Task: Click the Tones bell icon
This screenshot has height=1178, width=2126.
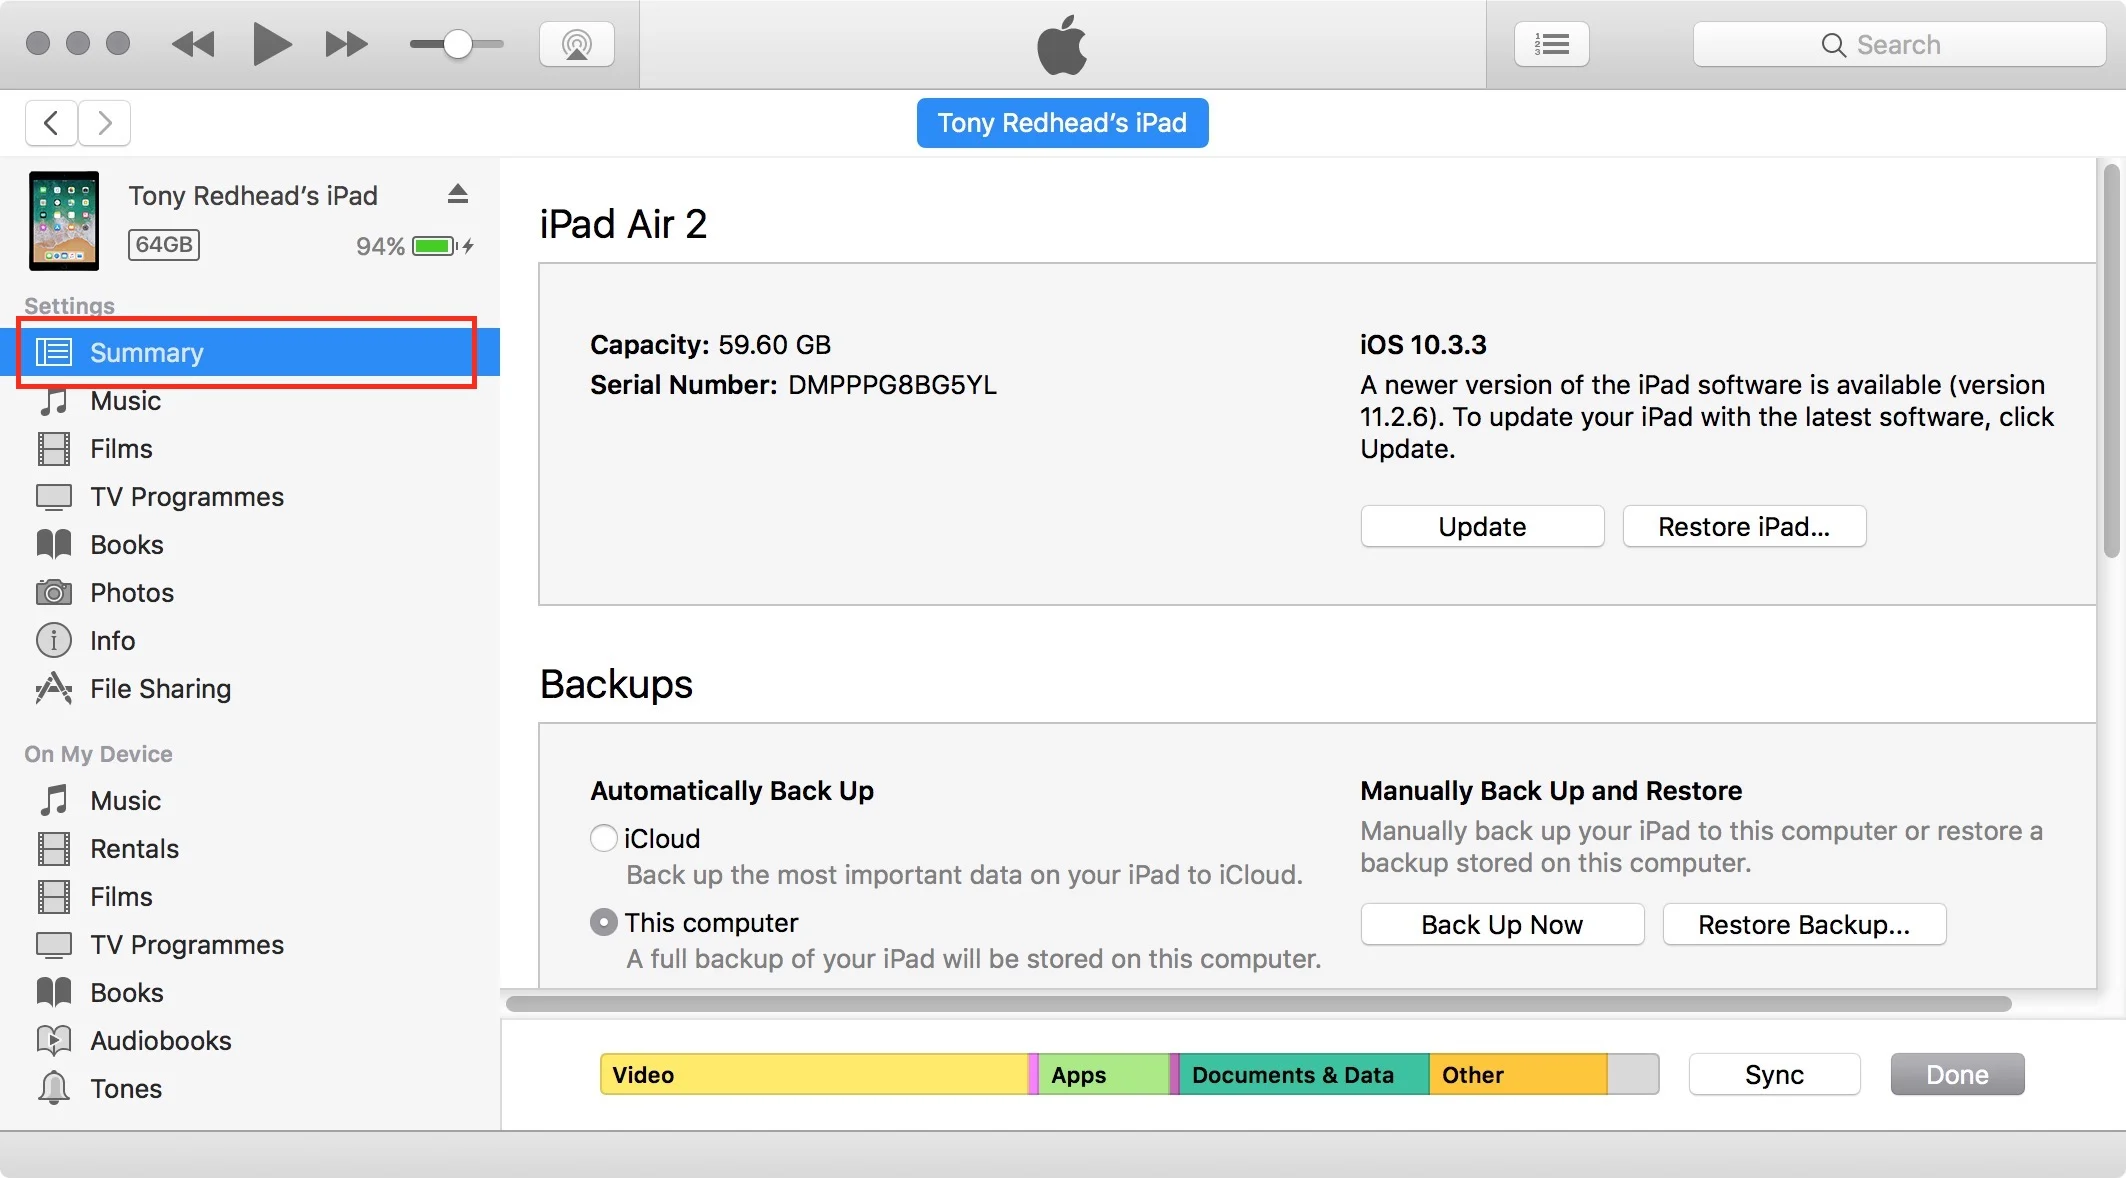Action: [54, 1088]
